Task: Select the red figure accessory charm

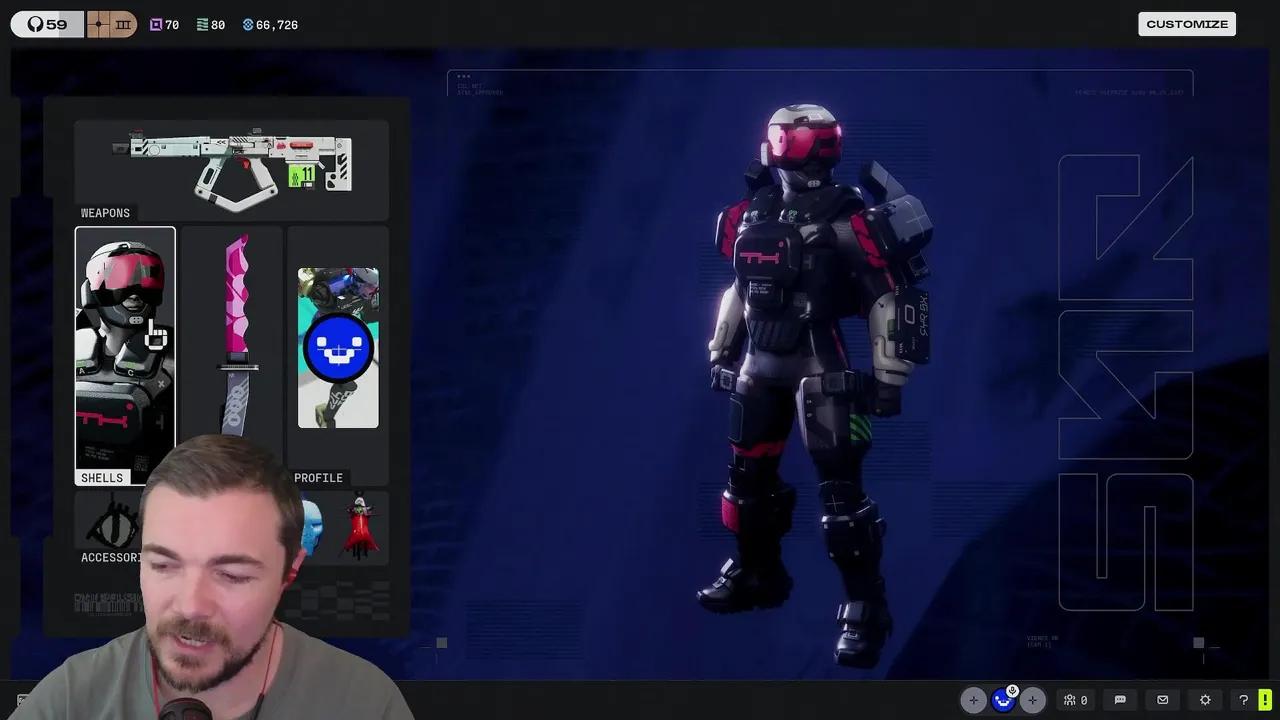Action: pyautogui.click(x=359, y=527)
